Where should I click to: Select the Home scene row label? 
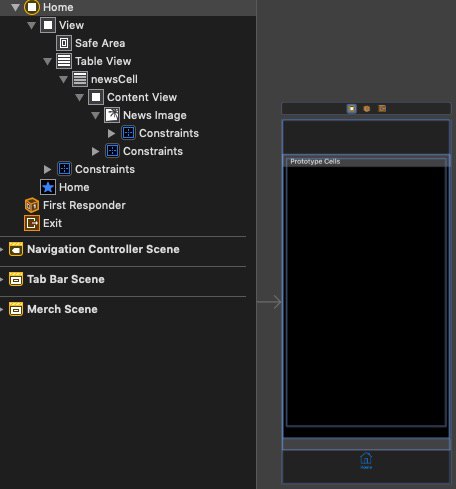[58, 7]
